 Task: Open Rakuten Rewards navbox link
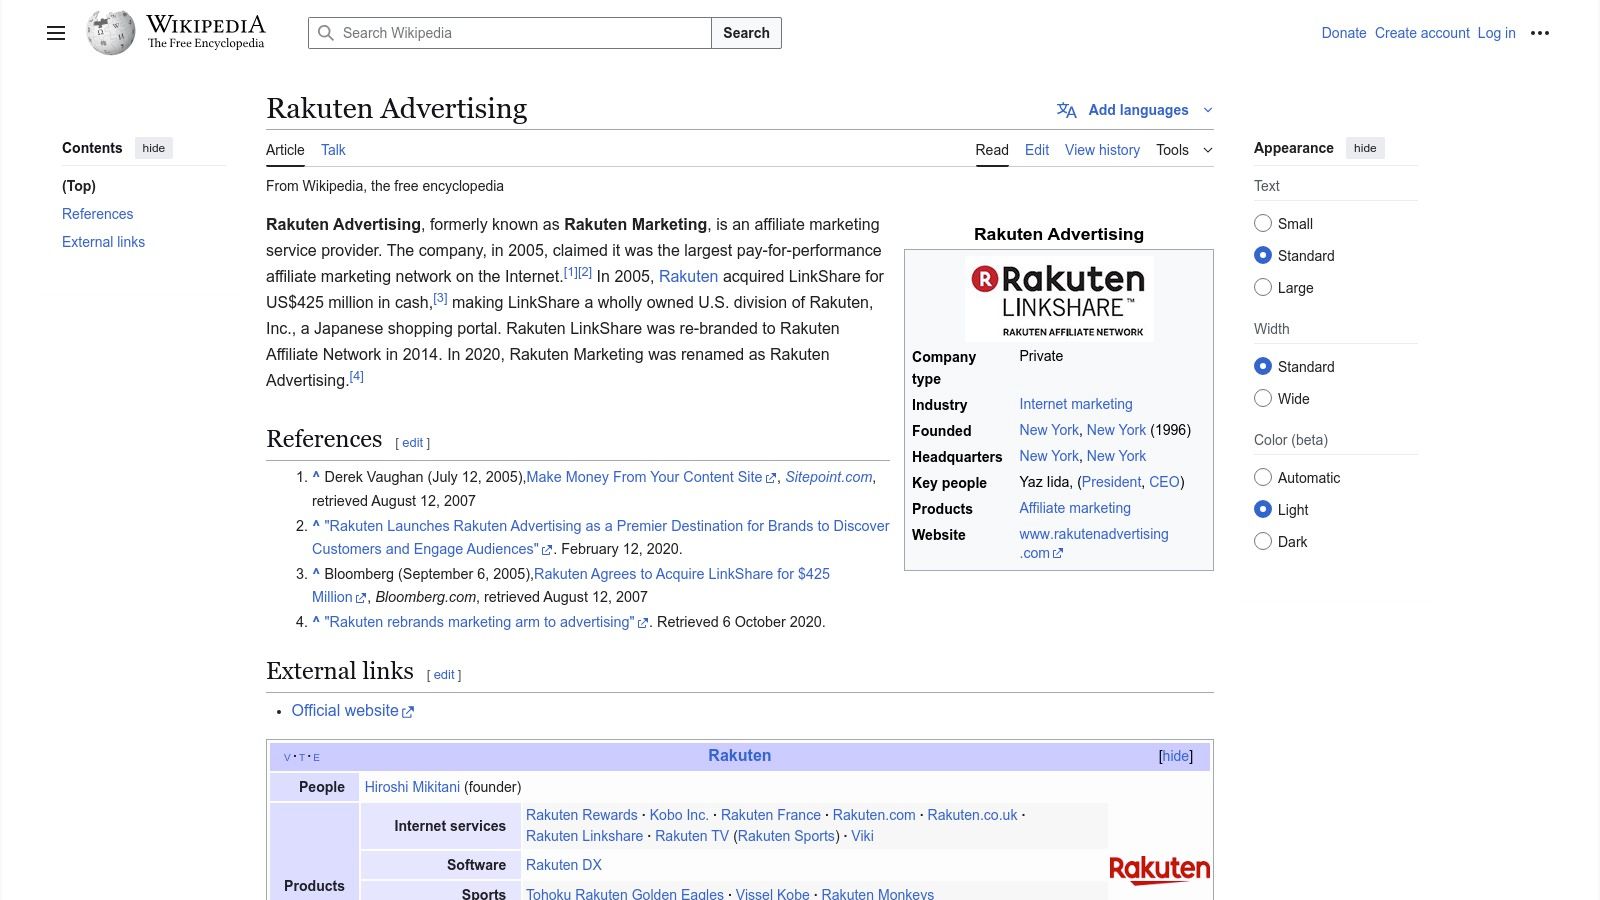click(582, 815)
